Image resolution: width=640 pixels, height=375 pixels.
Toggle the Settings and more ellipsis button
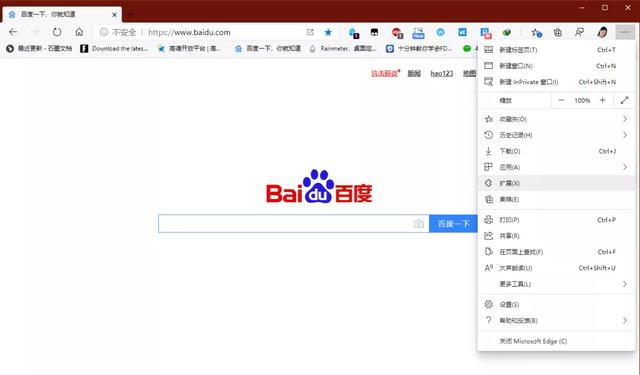click(625, 32)
